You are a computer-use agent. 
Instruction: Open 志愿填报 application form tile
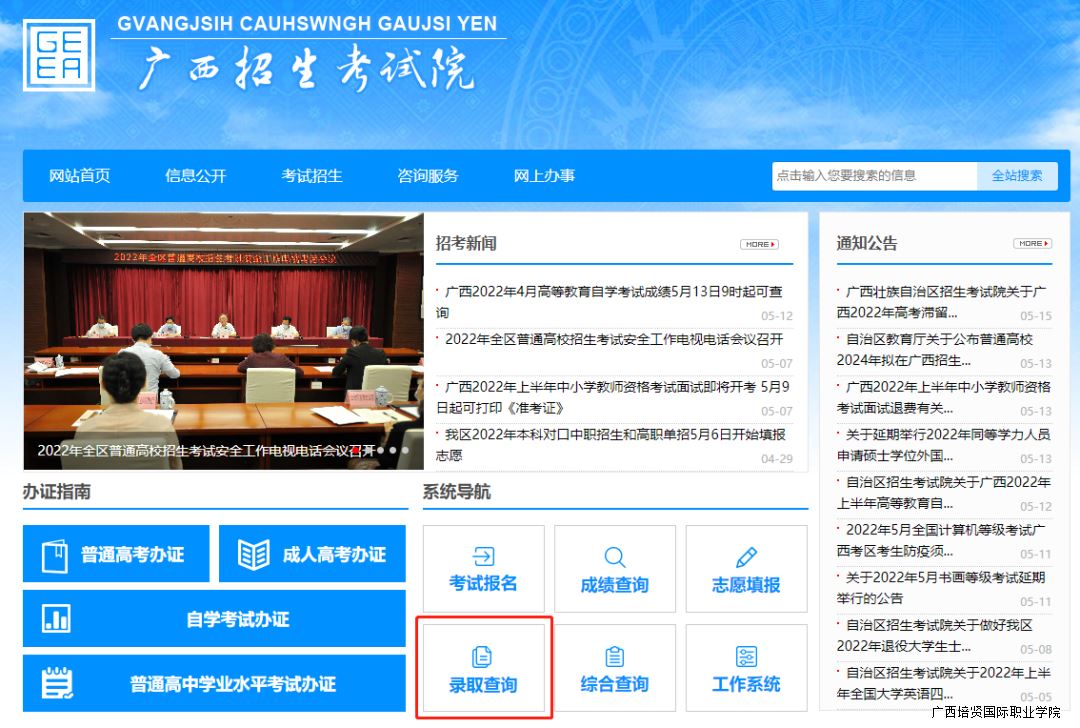(746, 569)
